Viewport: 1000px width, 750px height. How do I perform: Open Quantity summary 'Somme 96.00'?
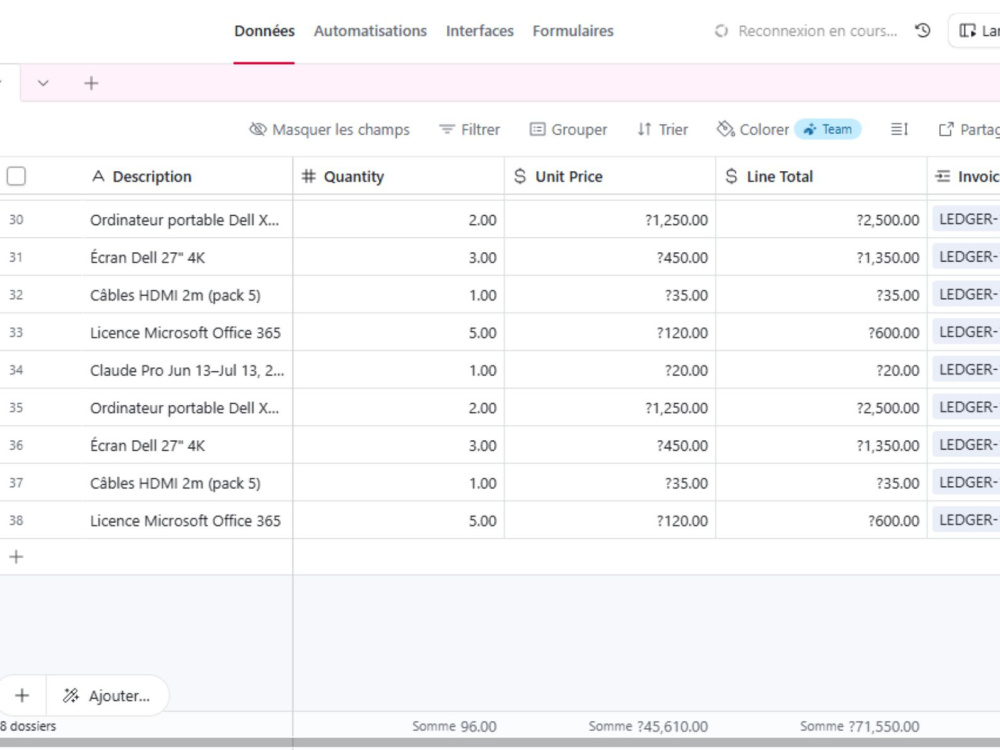[454, 726]
